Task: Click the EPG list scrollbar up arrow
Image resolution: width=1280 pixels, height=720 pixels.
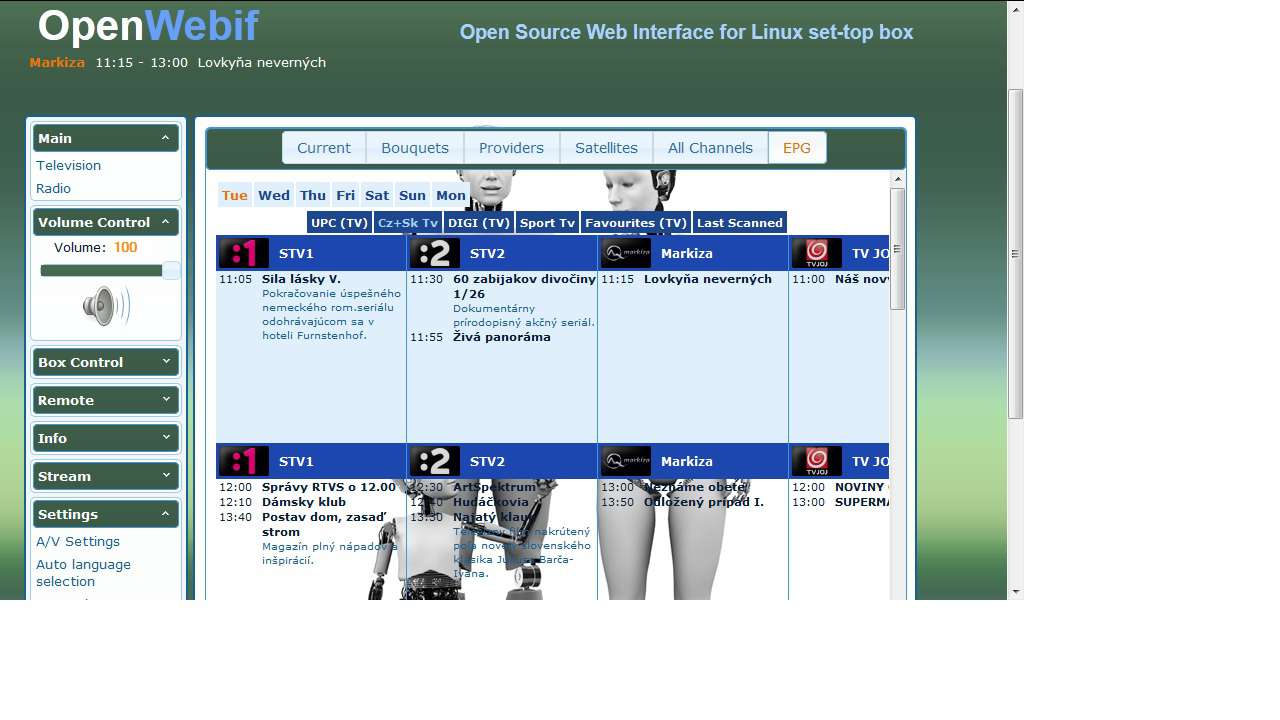Action: [897, 179]
